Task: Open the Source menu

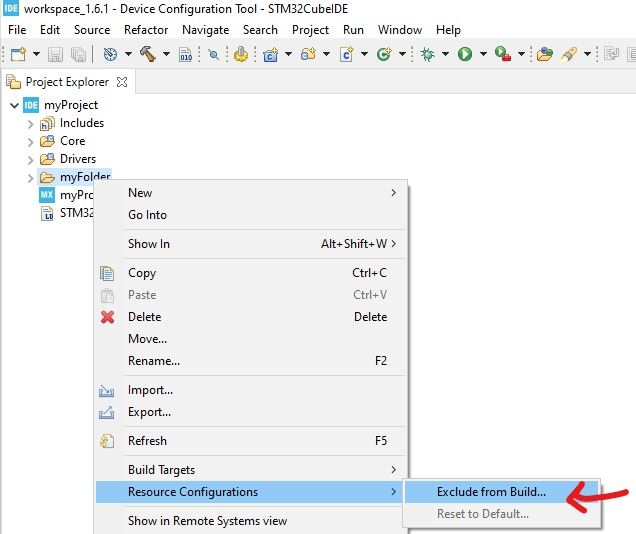Action: coord(92,30)
